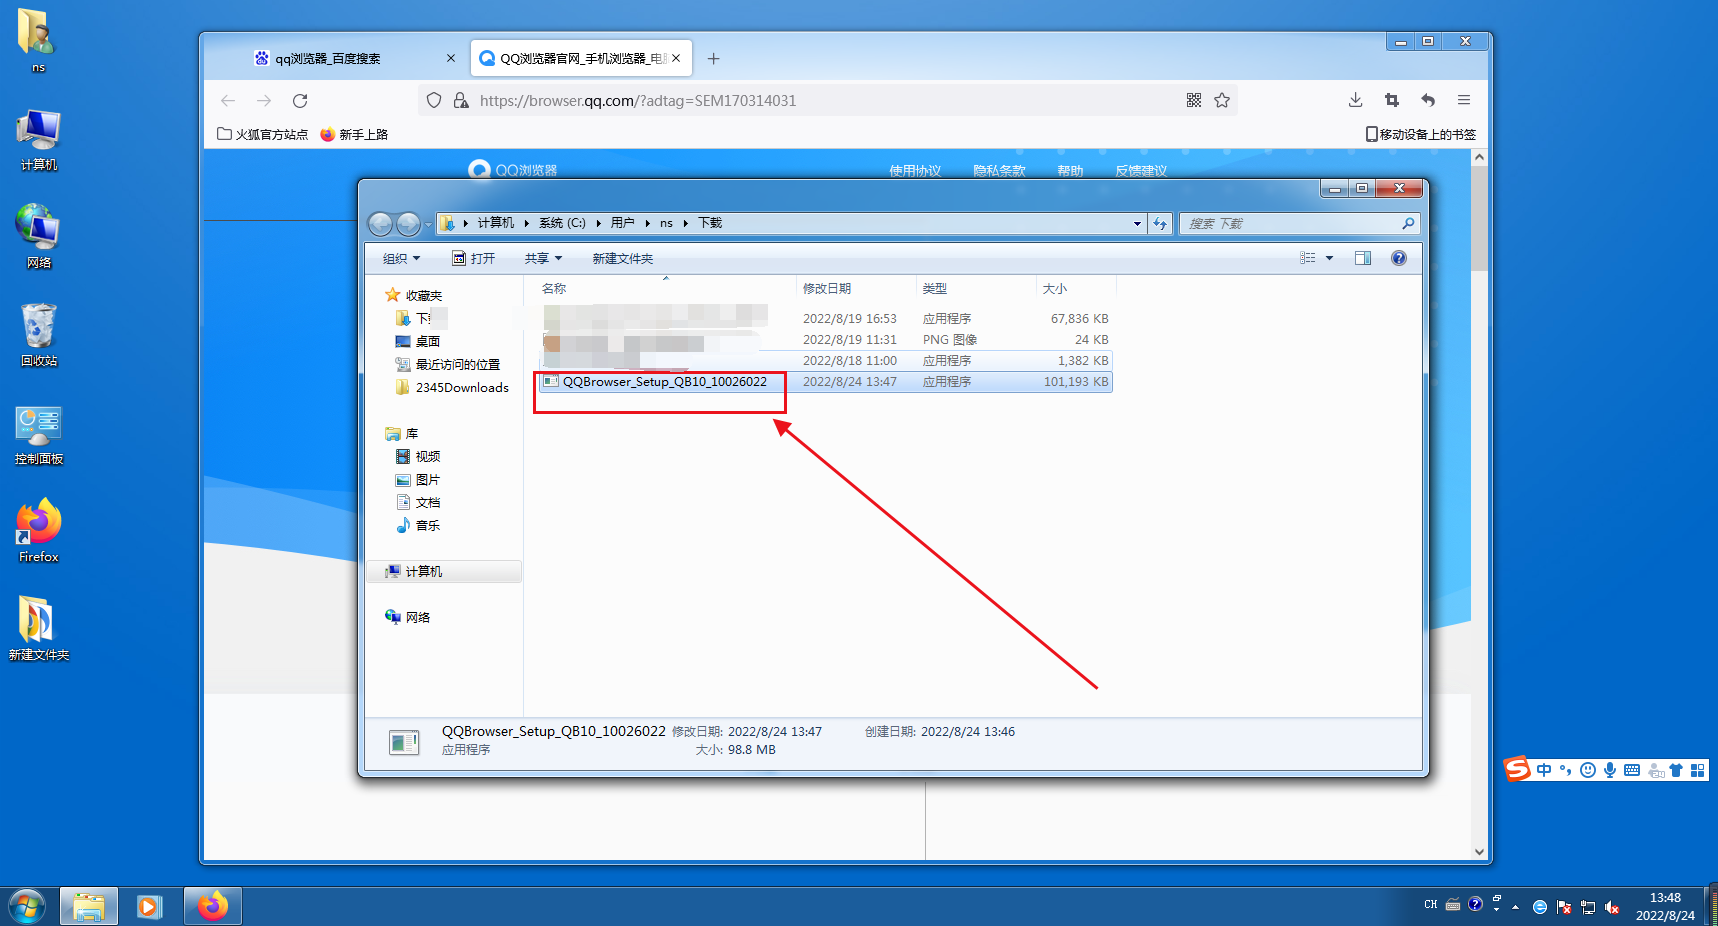Click Firefox desktop shortcut icon

tap(39, 531)
